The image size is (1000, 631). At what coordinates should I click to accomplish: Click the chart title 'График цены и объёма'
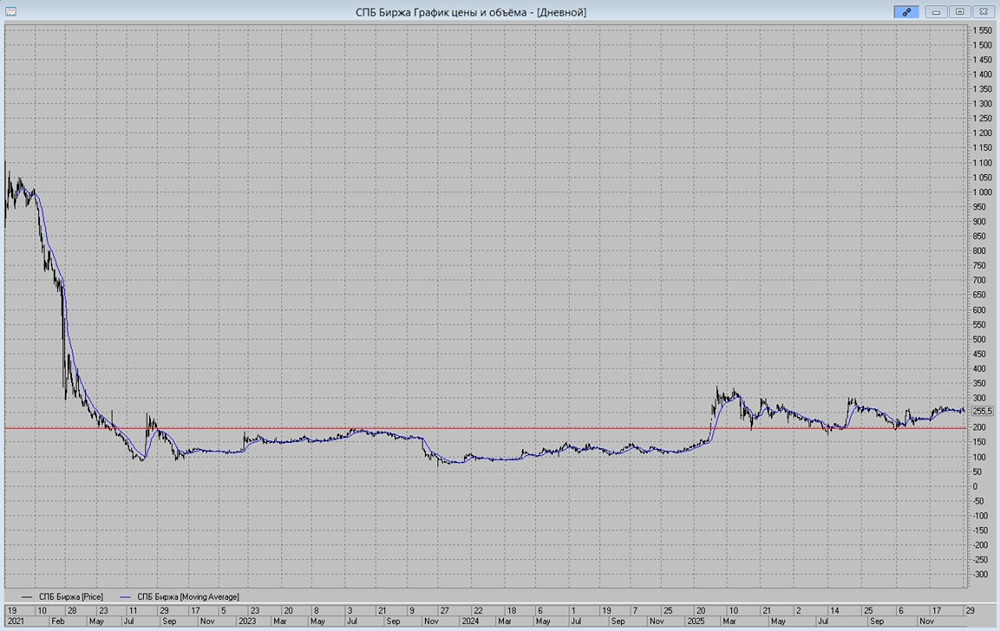(473, 12)
